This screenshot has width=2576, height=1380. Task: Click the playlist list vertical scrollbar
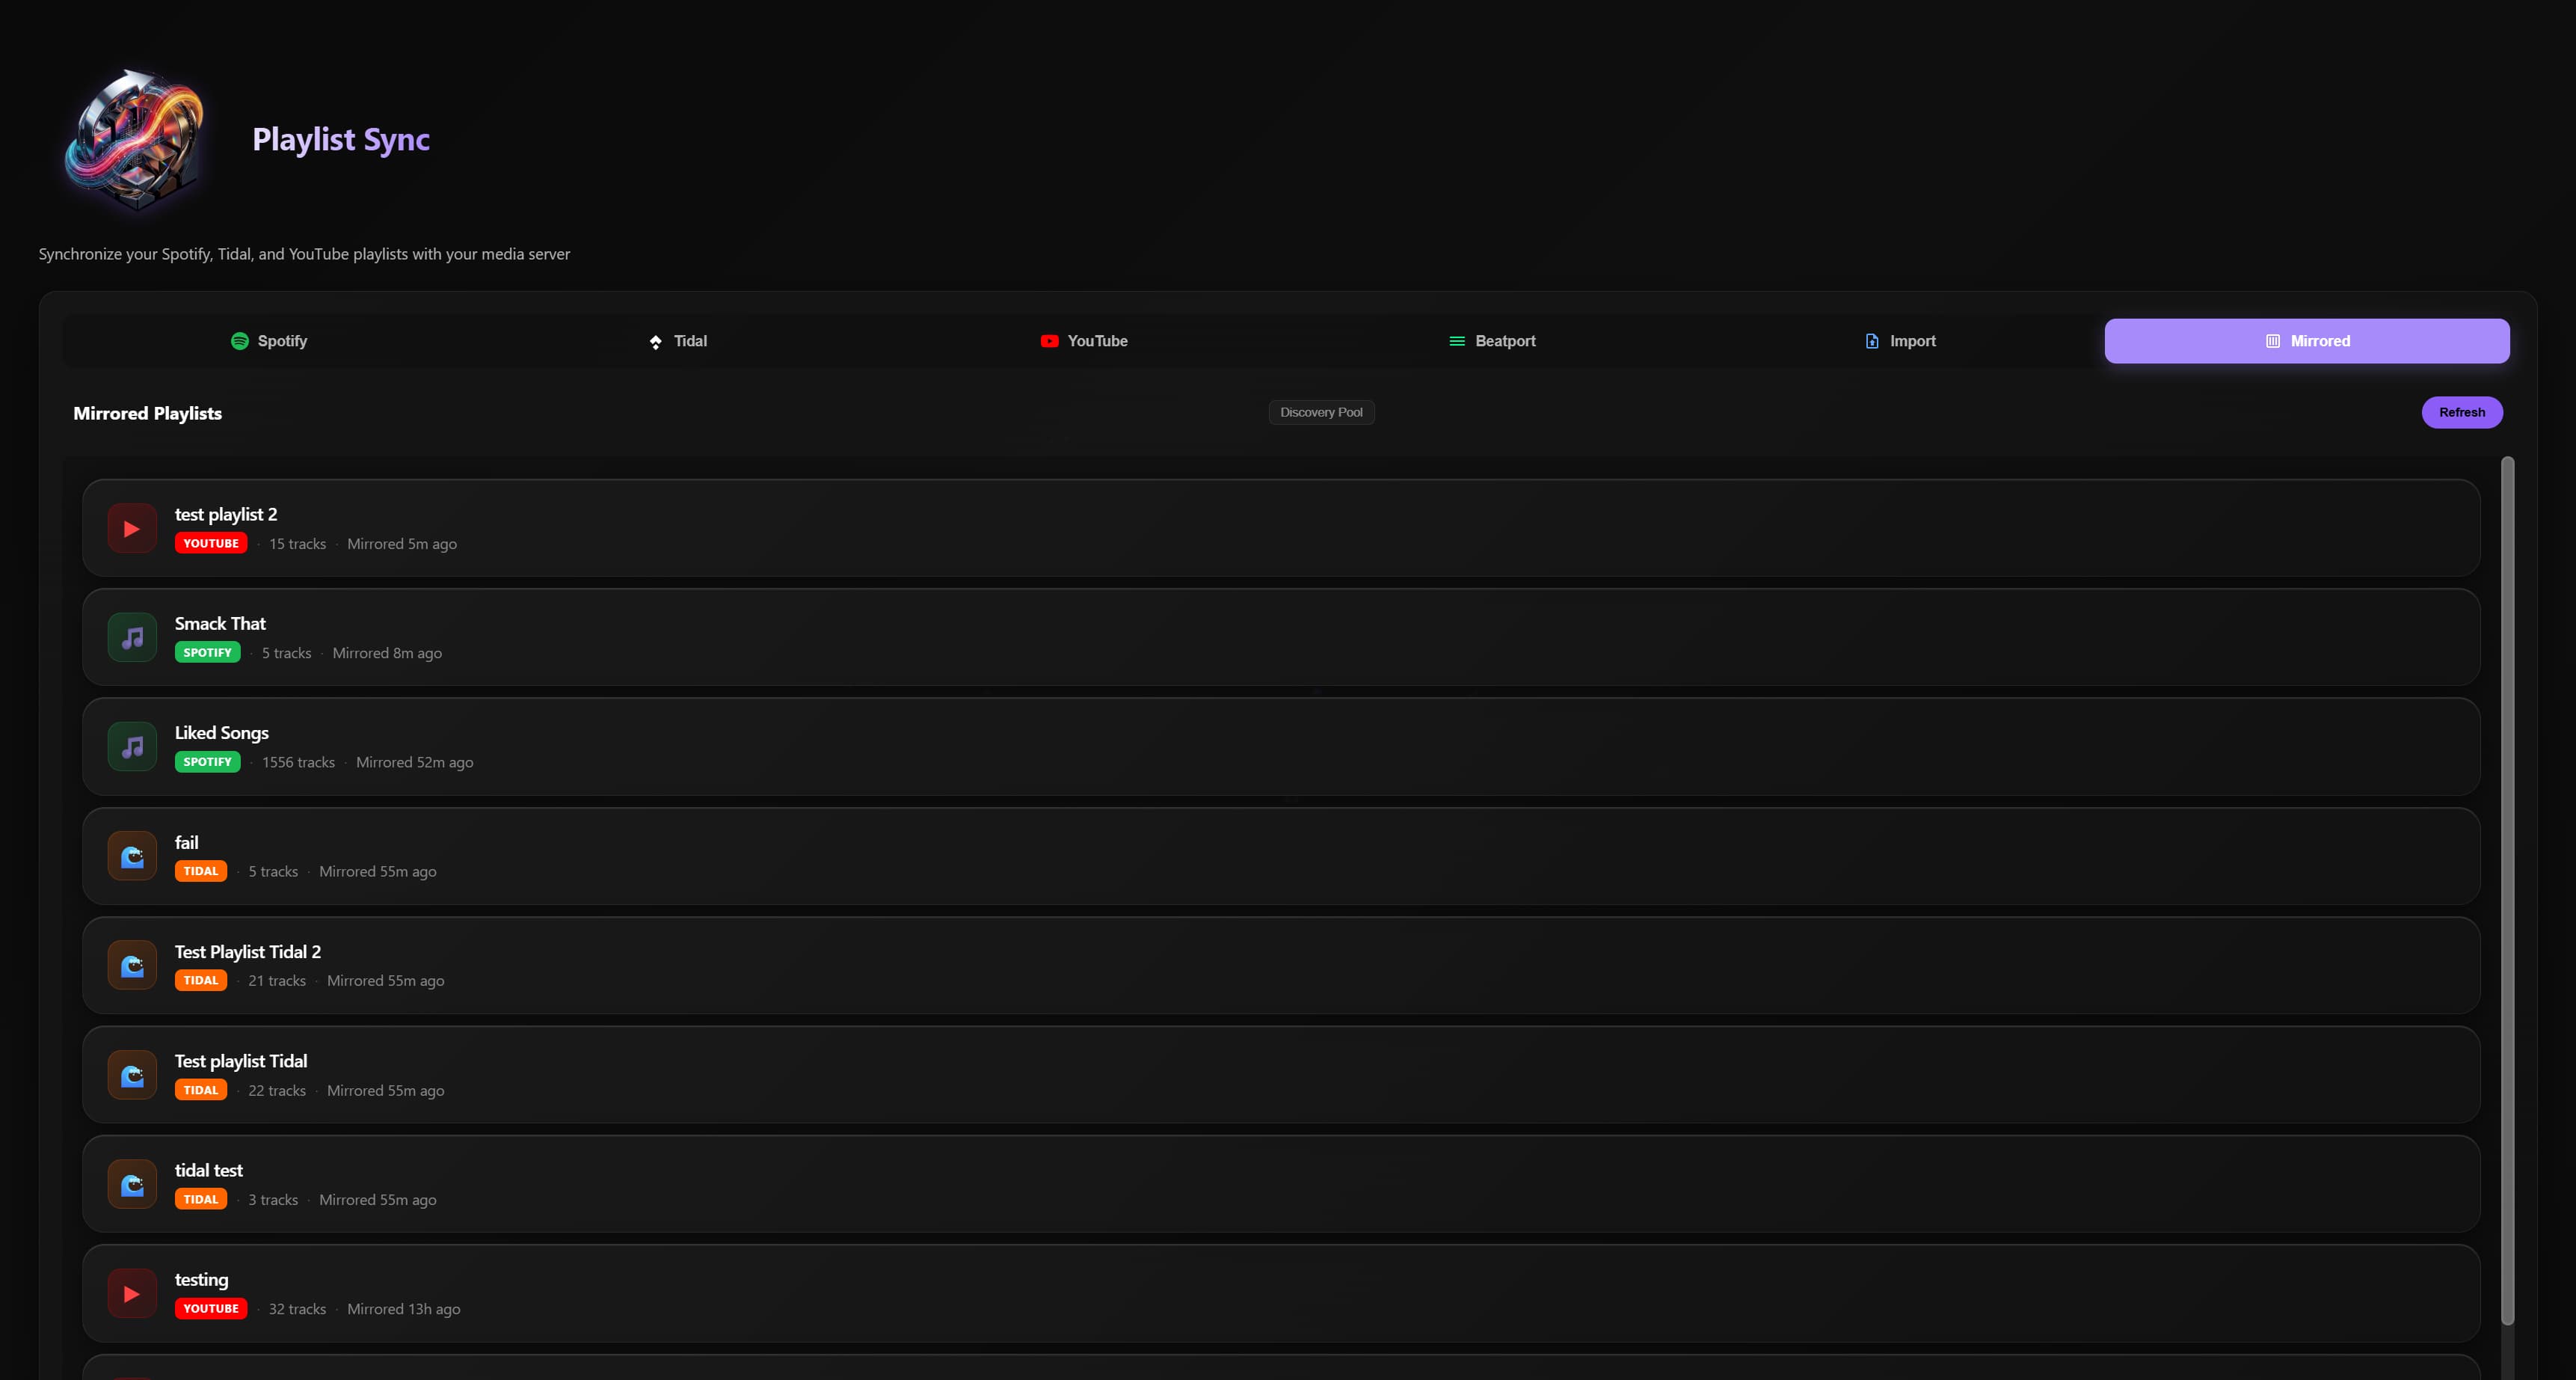point(2507,890)
